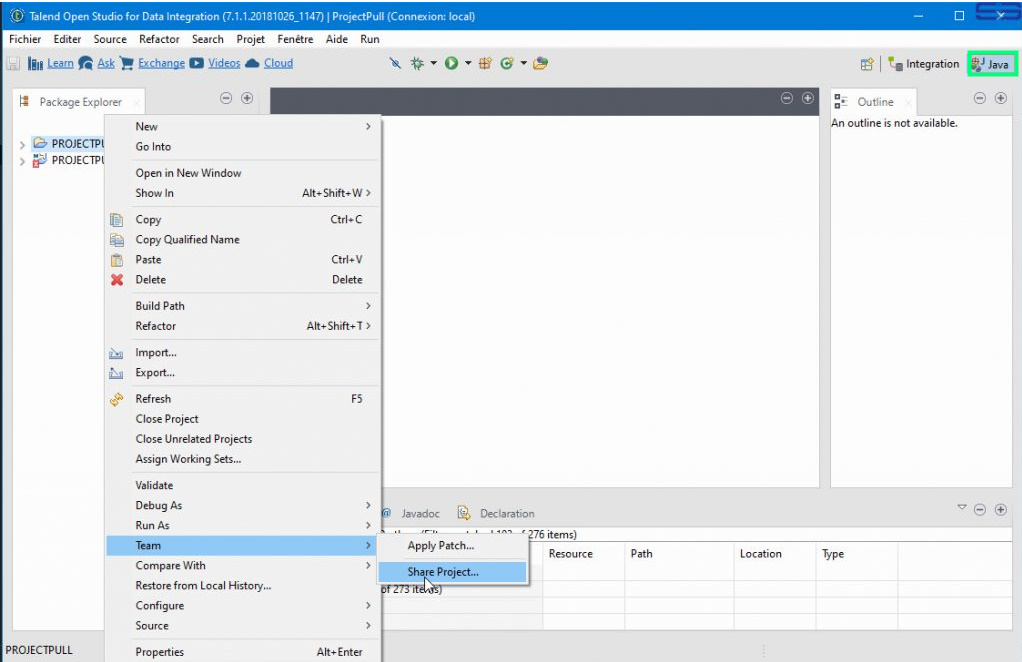Expand the New submenu

tap(242, 126)
